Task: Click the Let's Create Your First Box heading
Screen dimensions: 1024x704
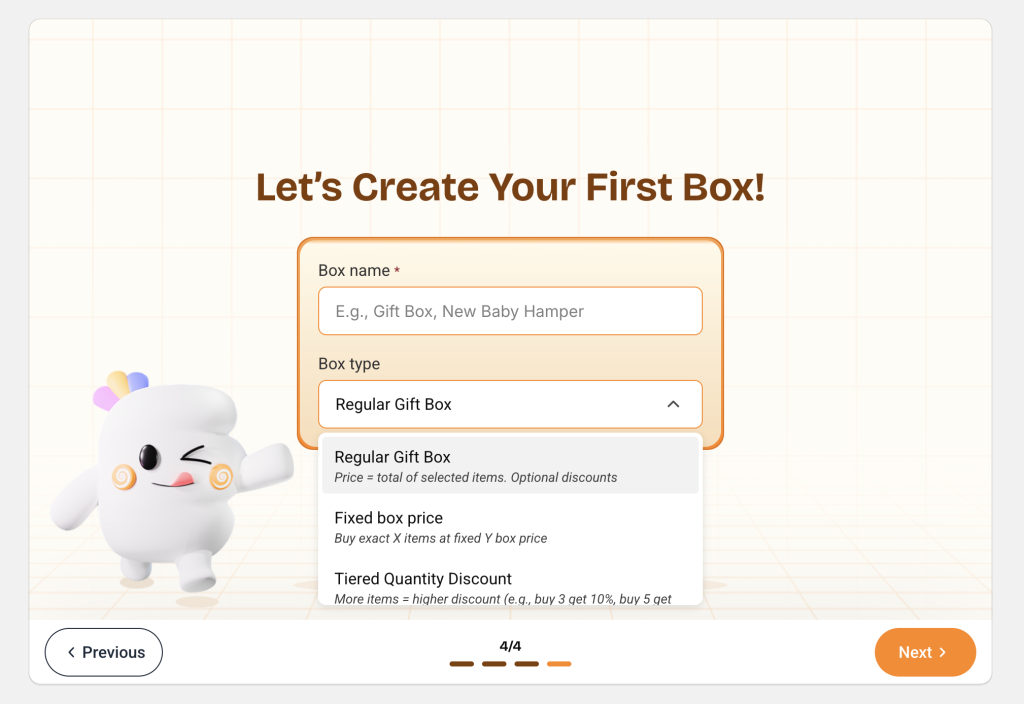Action: (510, 187)
